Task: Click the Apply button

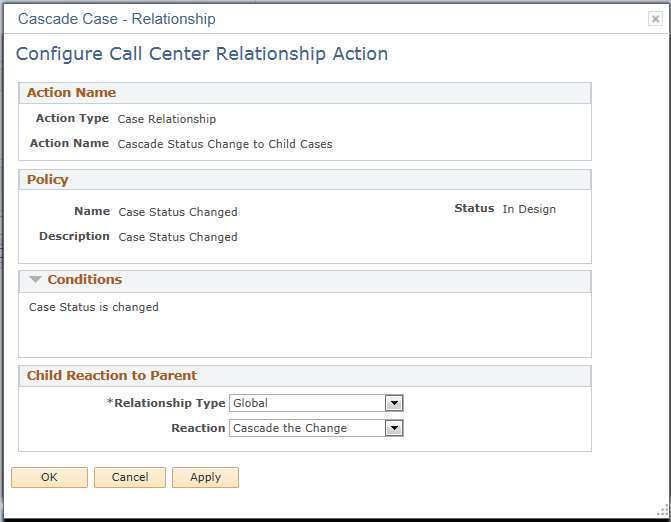Action: [205, 477]
